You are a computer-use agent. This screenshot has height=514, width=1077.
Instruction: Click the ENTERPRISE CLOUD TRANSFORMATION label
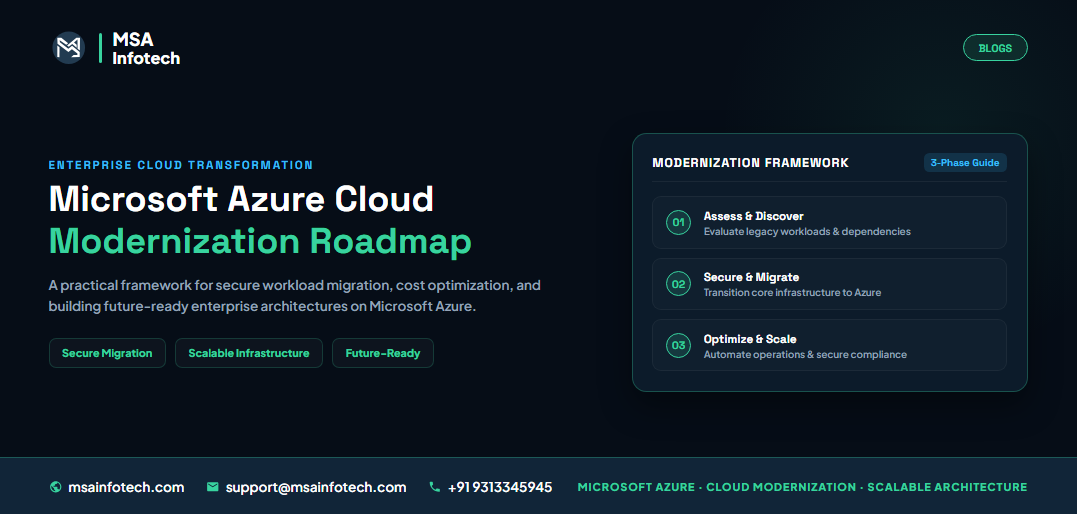tap(181, 165)
